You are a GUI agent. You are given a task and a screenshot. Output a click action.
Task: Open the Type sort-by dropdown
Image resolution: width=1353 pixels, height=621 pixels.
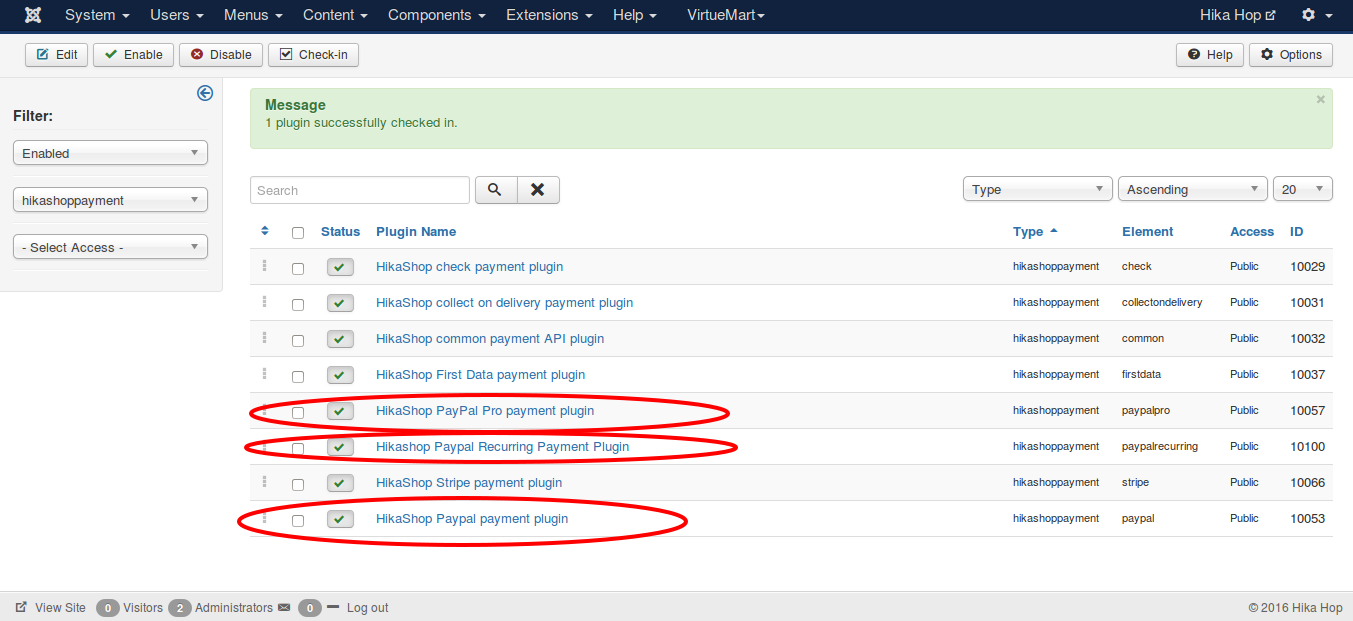point(1038,189)
